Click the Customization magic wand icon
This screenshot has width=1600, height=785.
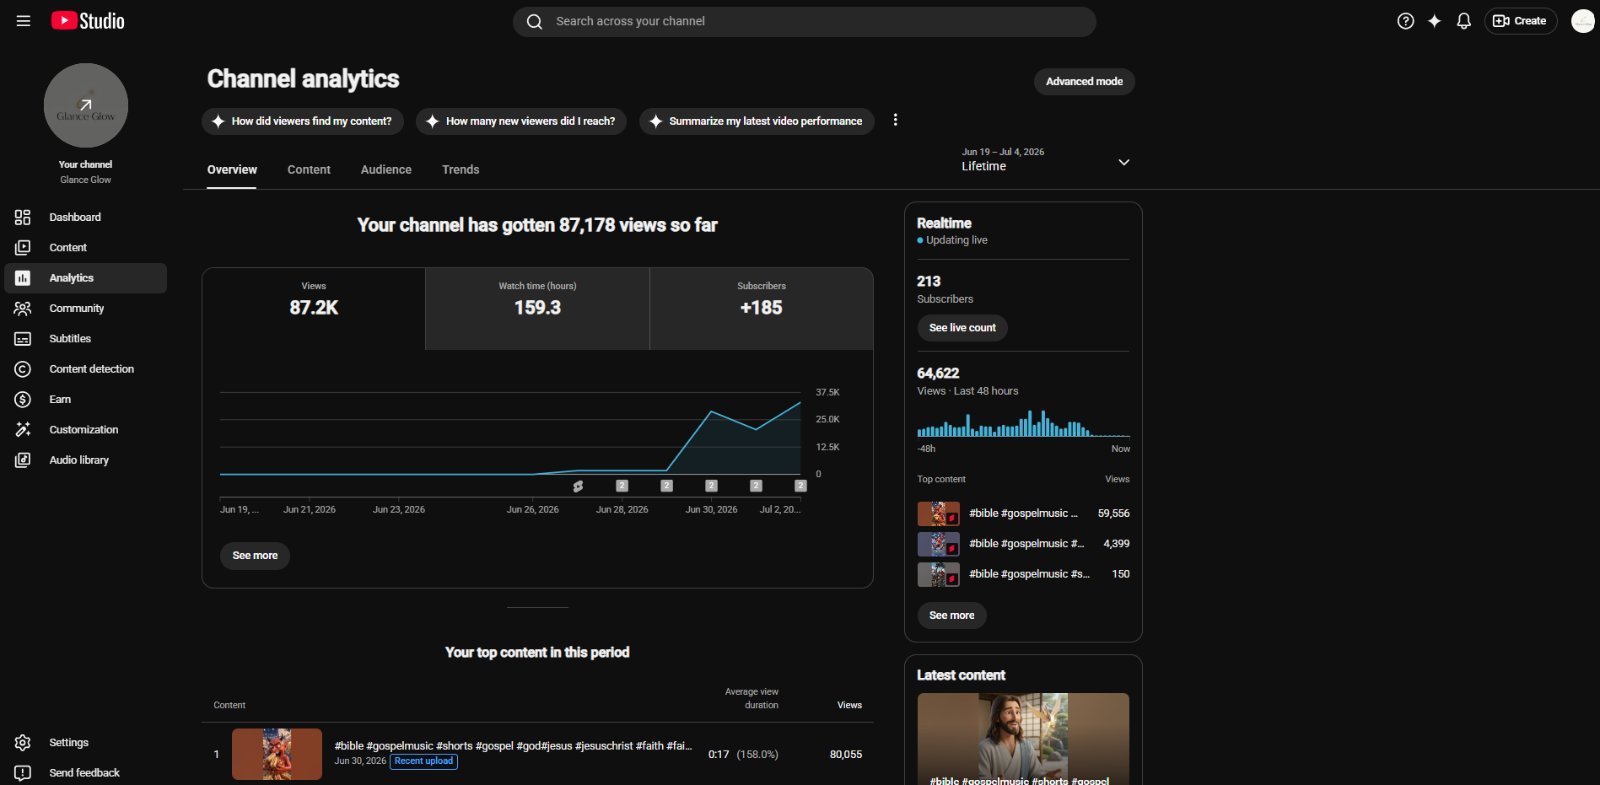coord(23,430)
